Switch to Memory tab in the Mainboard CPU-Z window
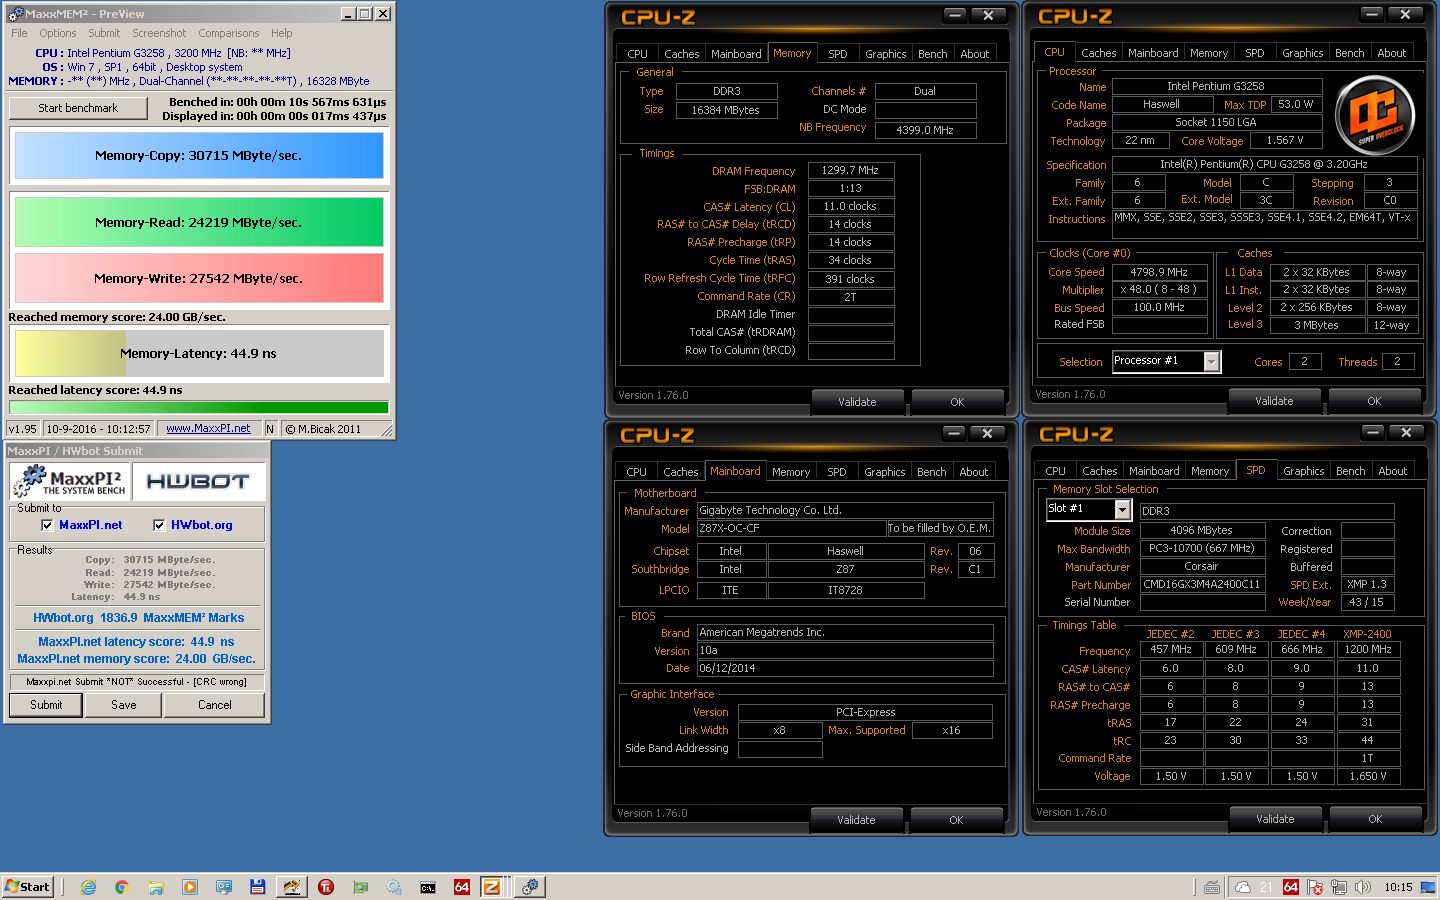 (791, 472)
